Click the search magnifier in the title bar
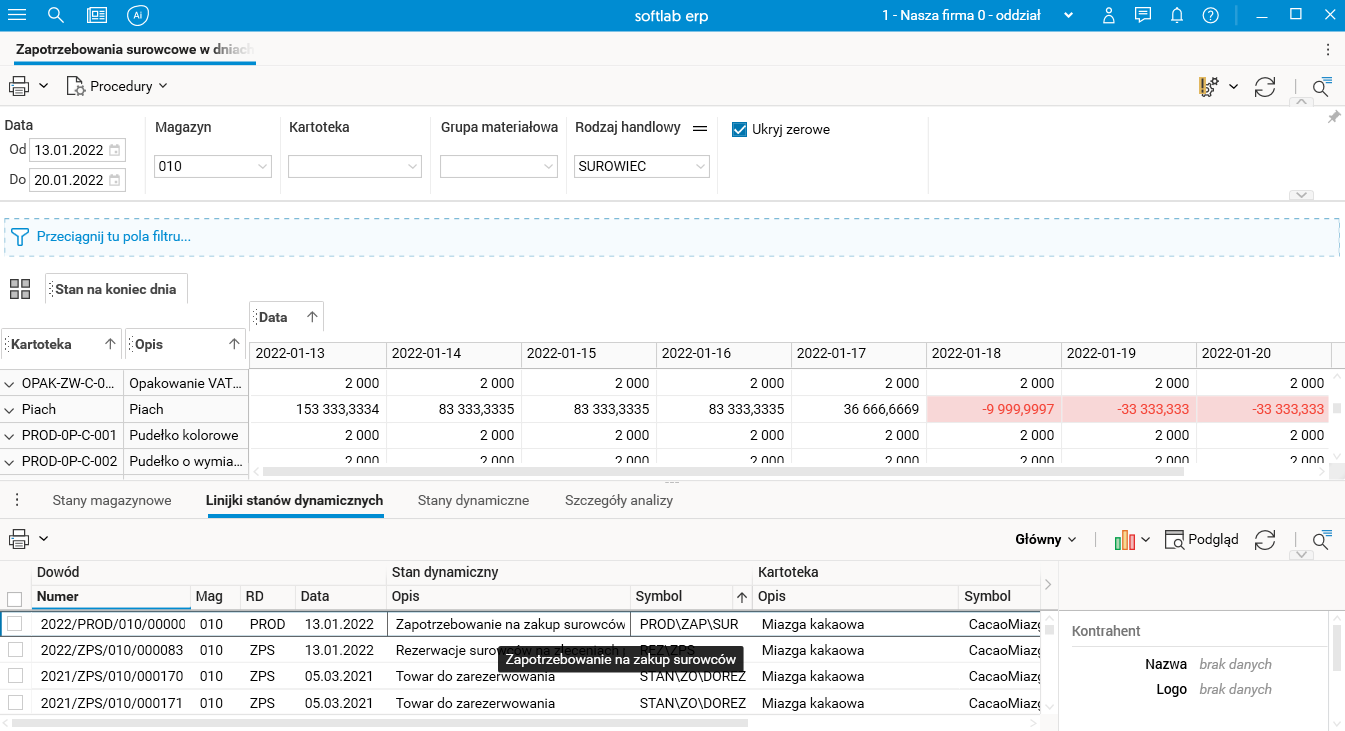This screenshot has height=731, width=1345. click(56, 15)
